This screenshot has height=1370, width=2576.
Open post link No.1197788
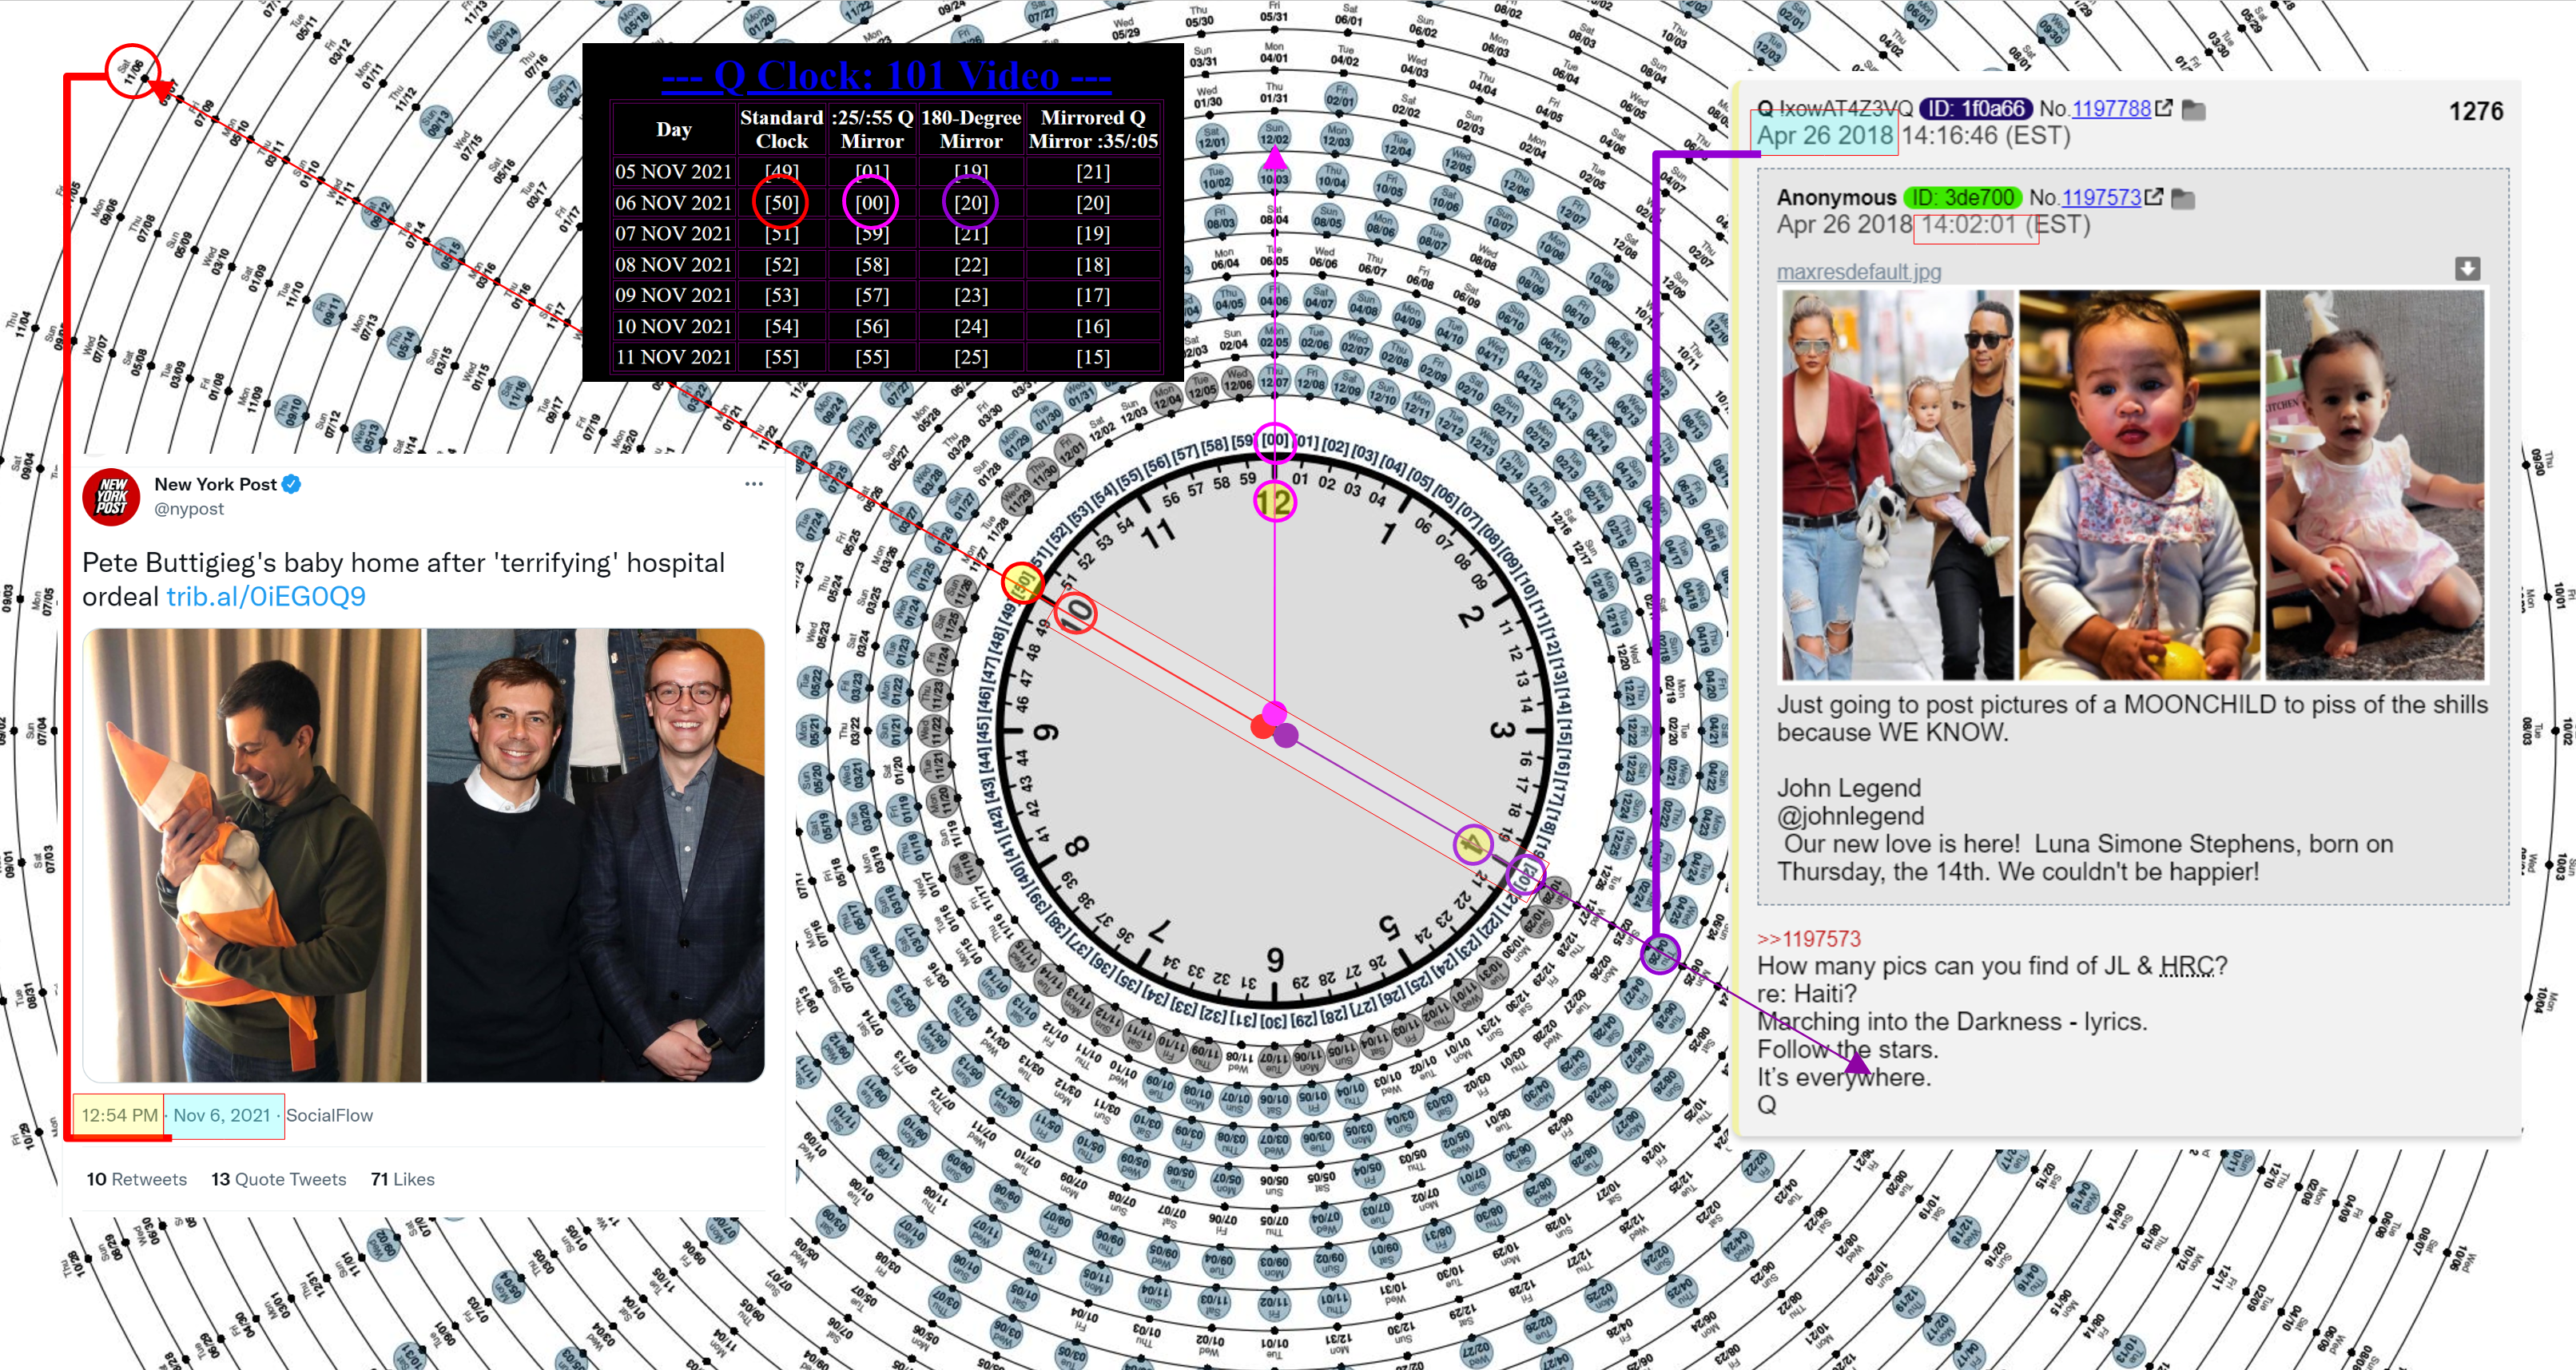(2111, 108)
